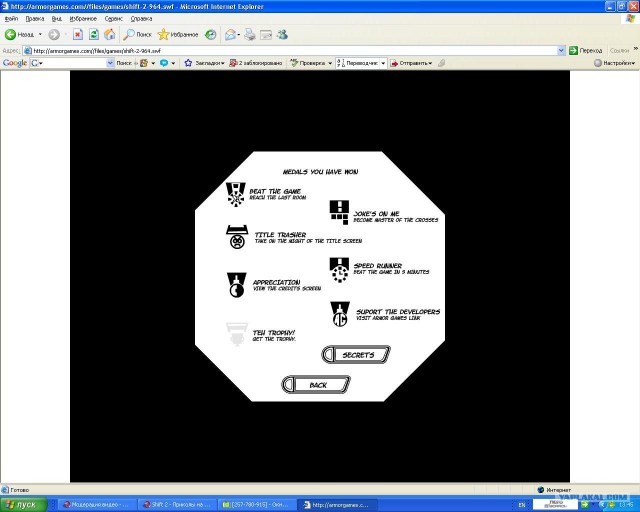
Task: Switch to '[257-780-915]' taskbar window
Action: click(x=257, y=505)
